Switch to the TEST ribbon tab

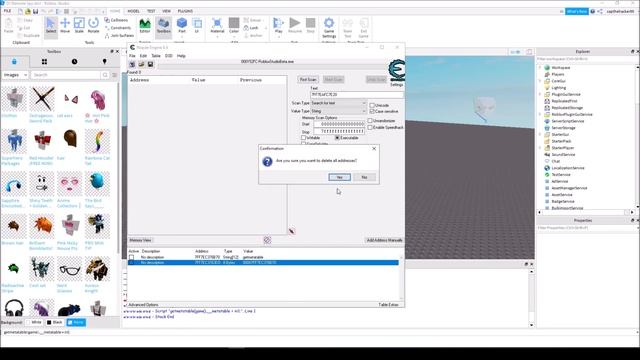[x=151, y=11]
